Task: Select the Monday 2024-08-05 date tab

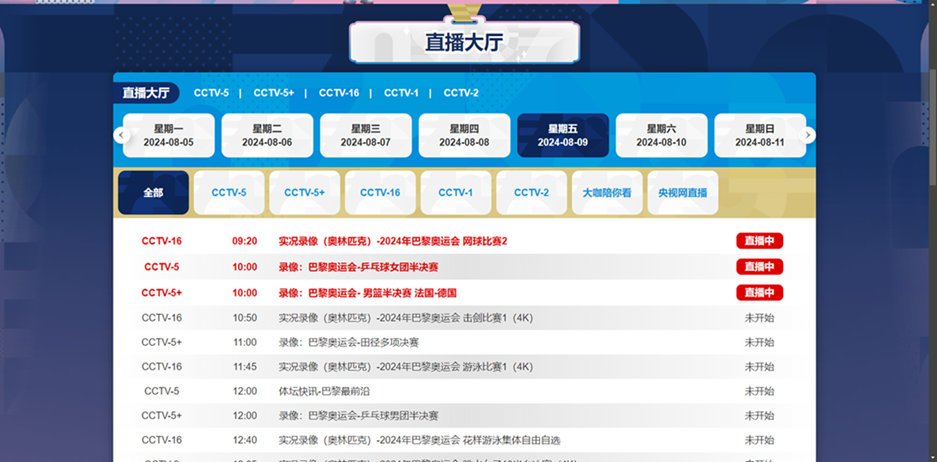Action: [x=168, y=136]
